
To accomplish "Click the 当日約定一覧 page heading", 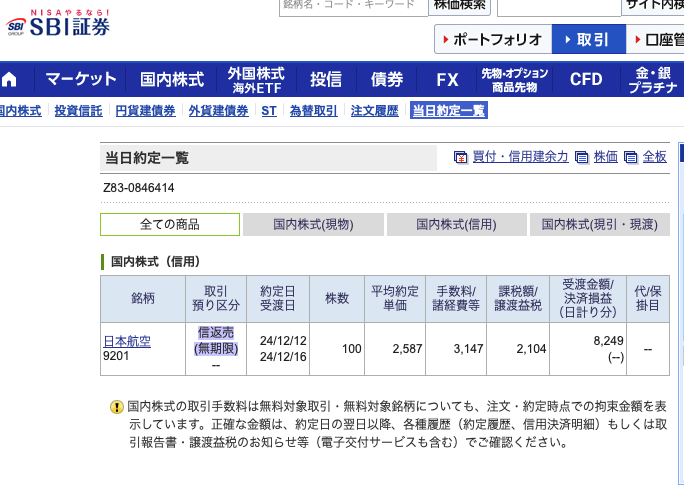I will (x=147, y=158).
